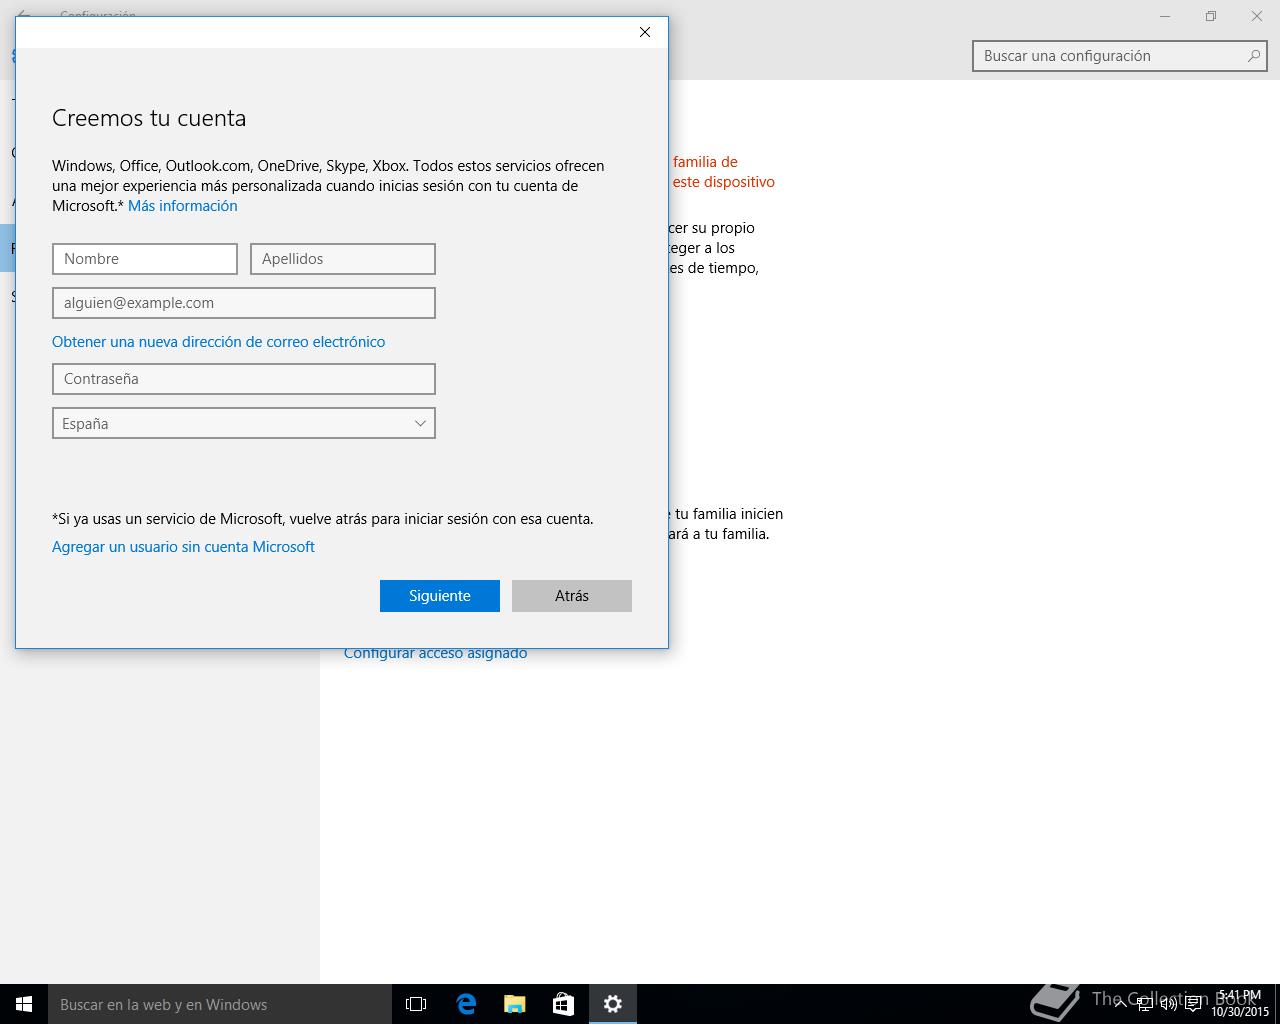Open File Explorer from the taskbar

(514, 1004)
